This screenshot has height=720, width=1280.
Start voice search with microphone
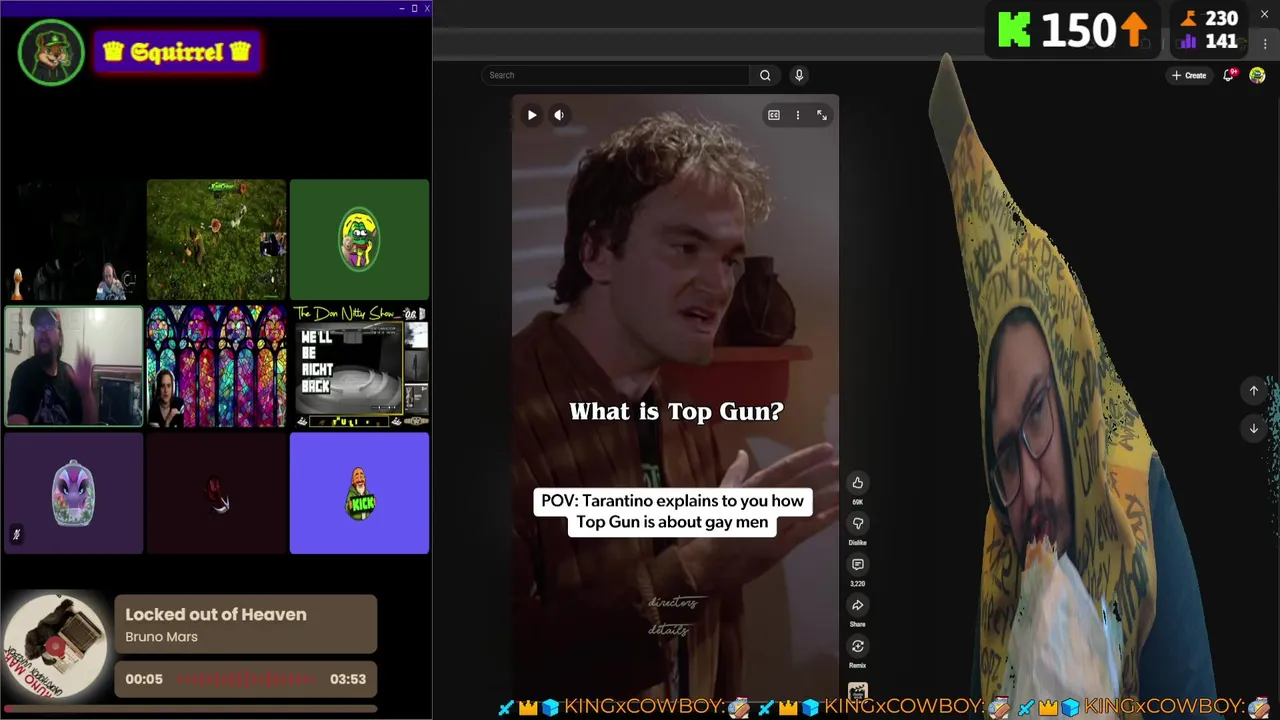[x=799, y=75]
